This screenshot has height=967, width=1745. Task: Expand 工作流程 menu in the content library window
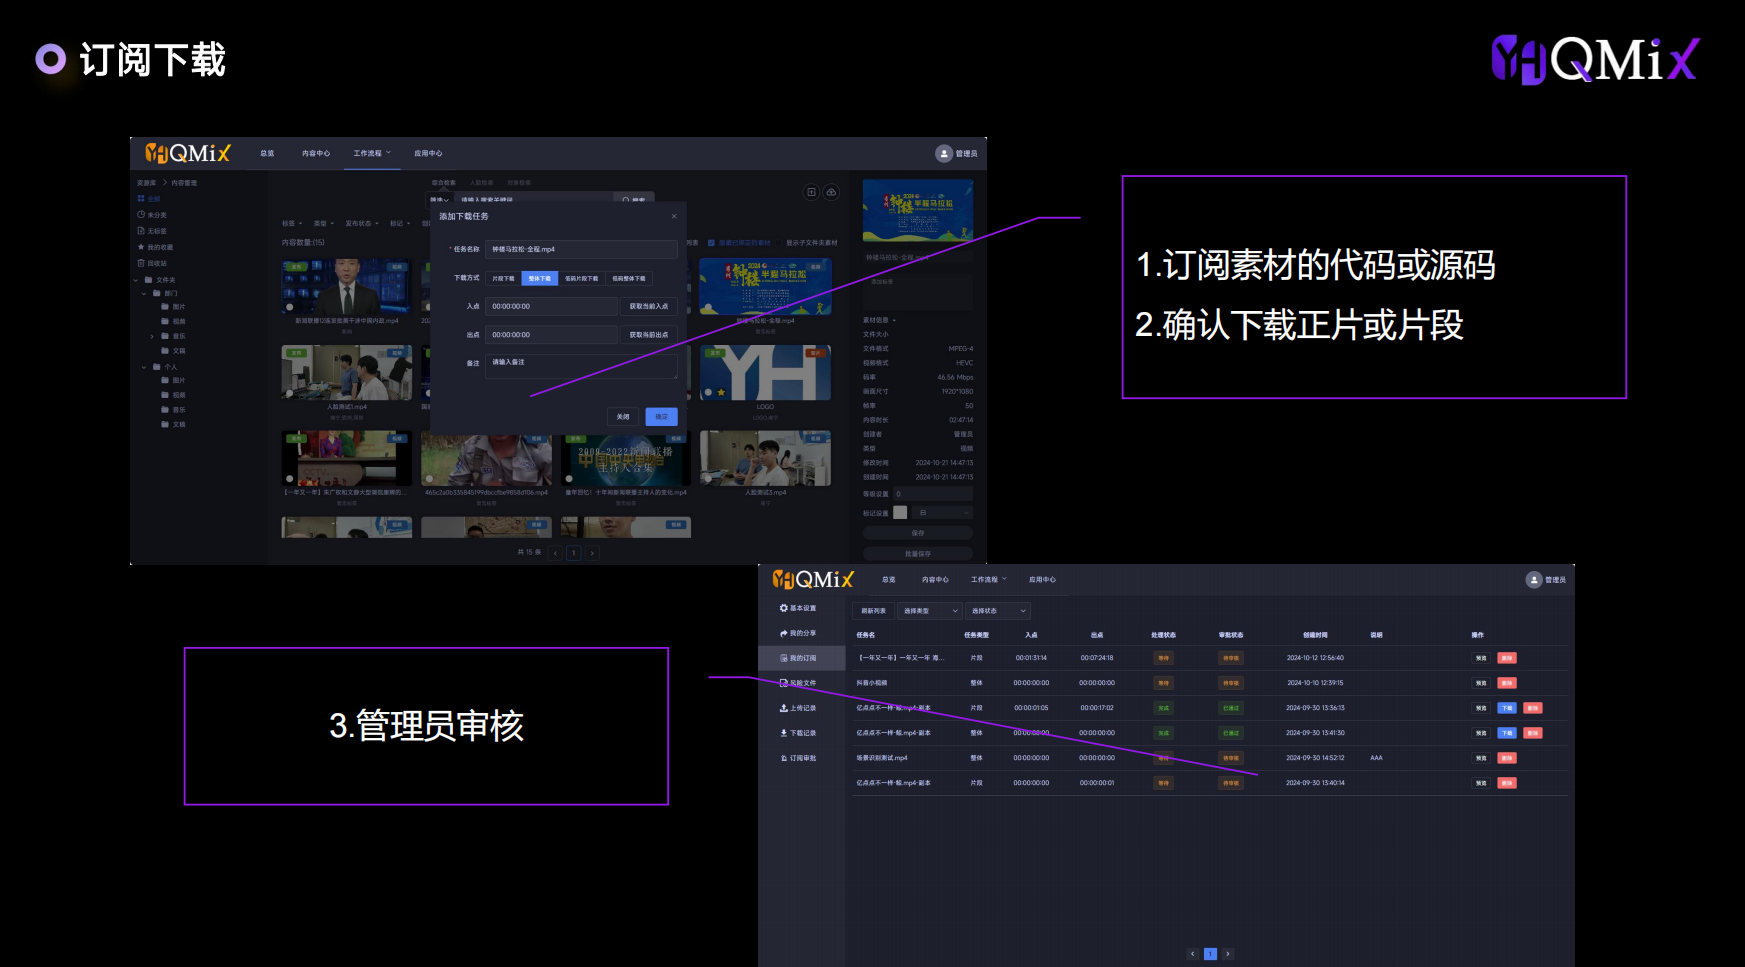[x=372, y=153]
